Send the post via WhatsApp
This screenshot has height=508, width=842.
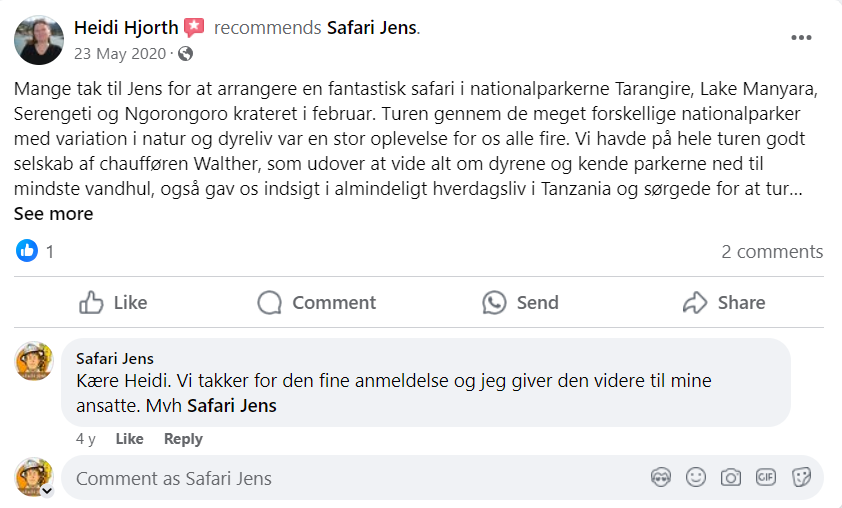pyautogui.click(x=520, y=302)
